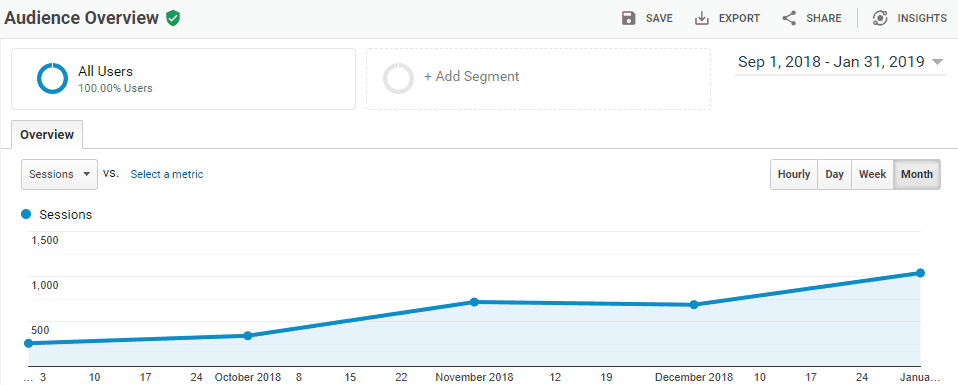Click the EXPORT download icon
958x385 pixels.
701,18
